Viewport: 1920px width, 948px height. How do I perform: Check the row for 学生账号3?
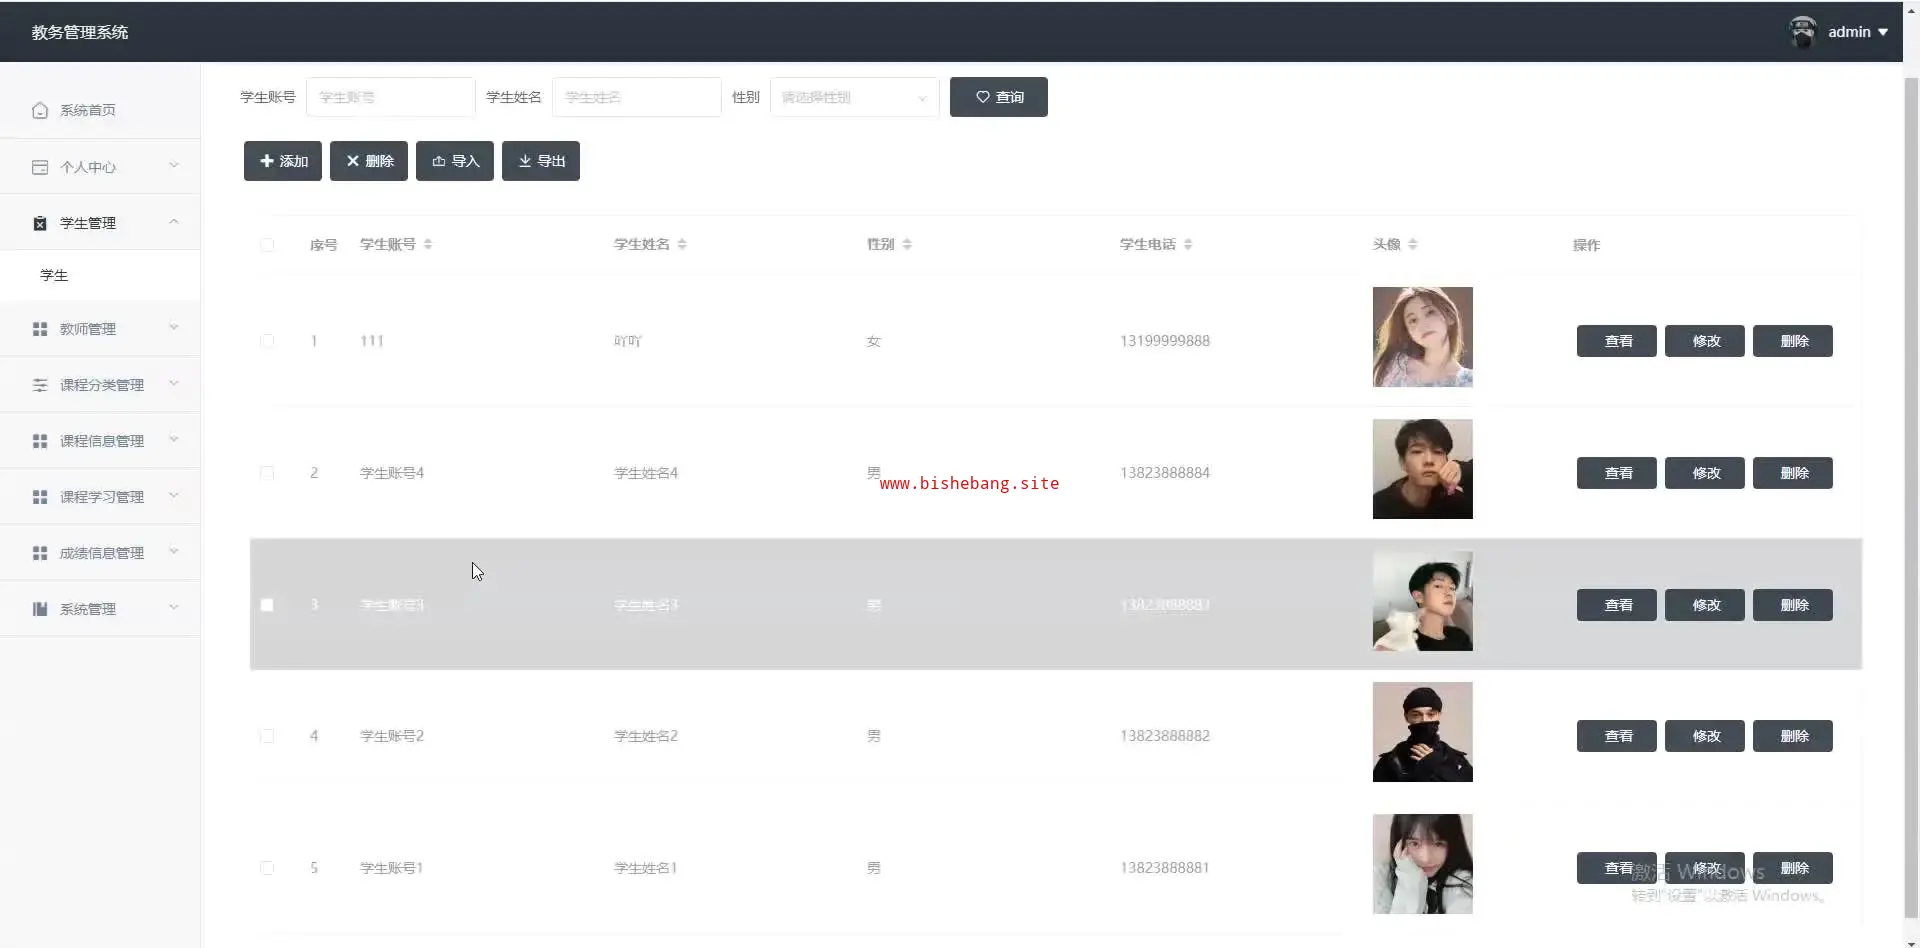tap(267, 605)
